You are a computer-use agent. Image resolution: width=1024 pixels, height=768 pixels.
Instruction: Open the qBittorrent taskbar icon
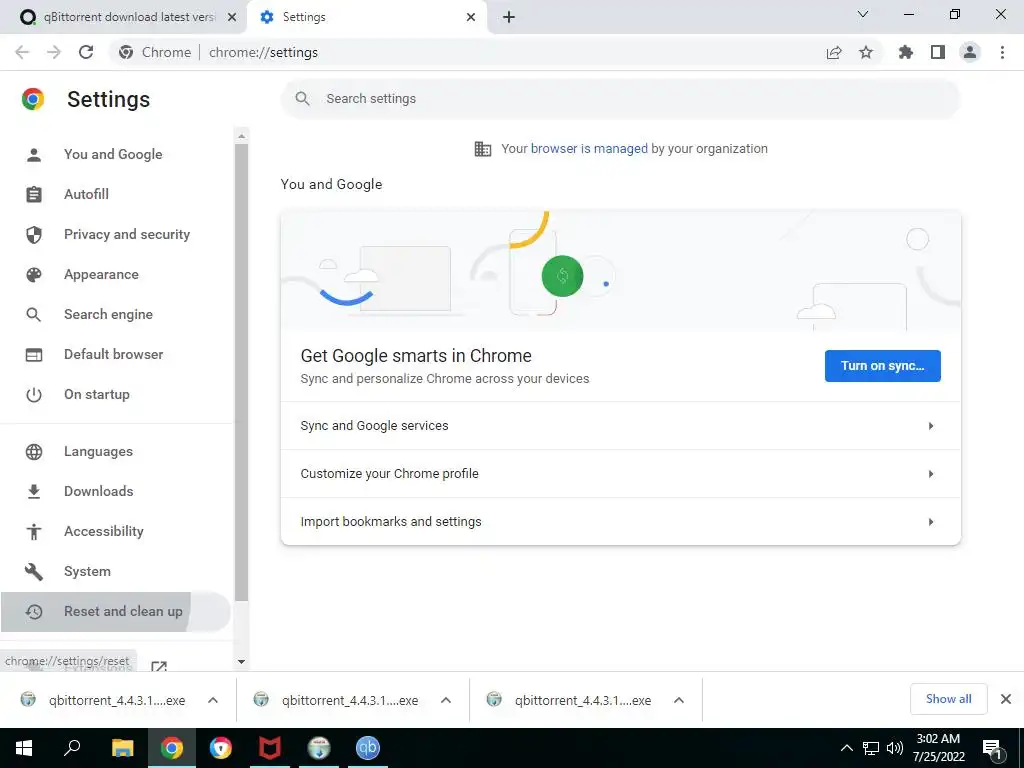368,748
